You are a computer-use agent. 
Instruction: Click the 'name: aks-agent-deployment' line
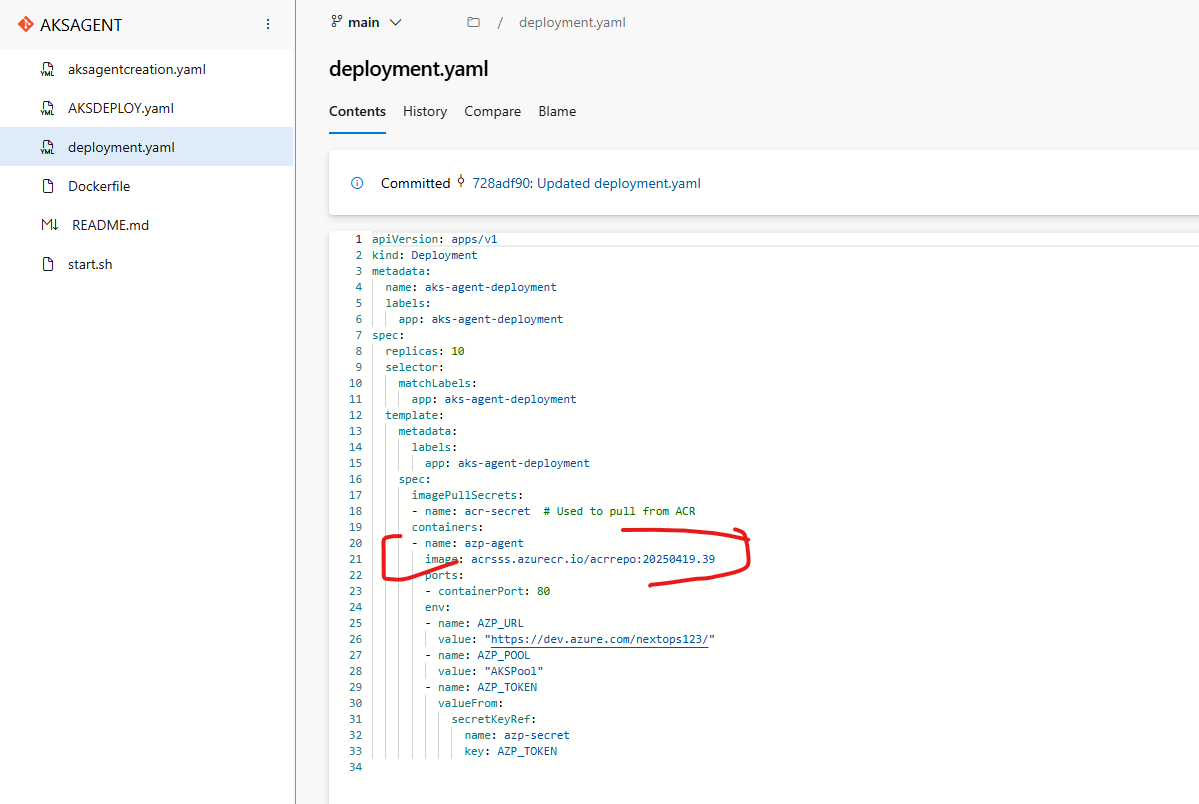[470, 288]
